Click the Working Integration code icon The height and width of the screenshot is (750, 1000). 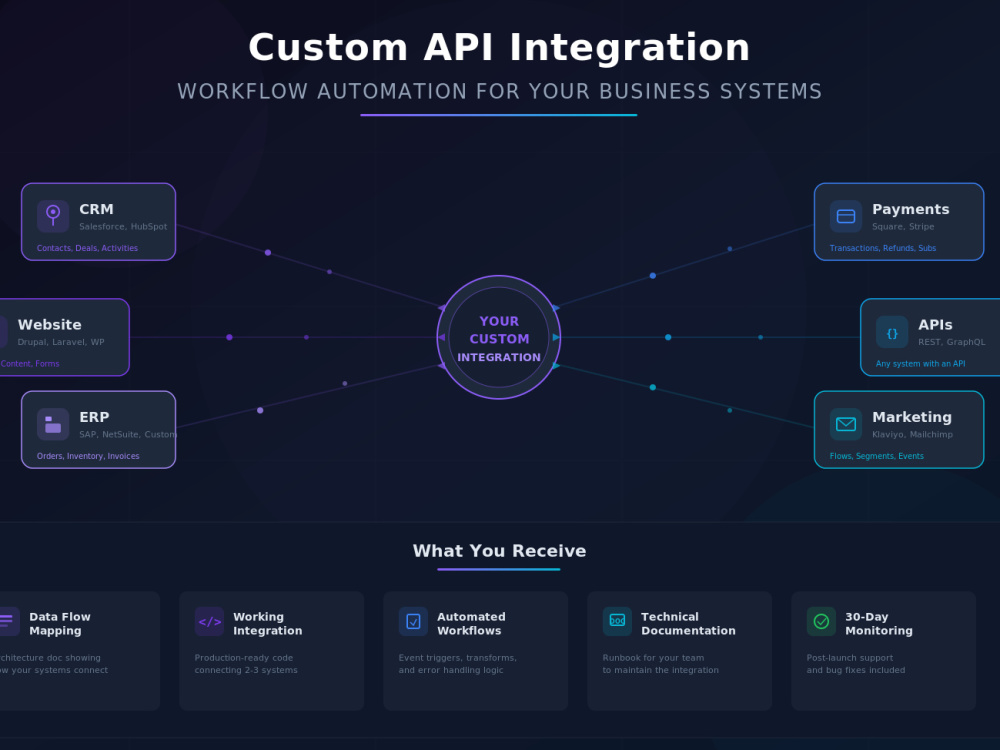pyautogui.click(x=209, y=621)
